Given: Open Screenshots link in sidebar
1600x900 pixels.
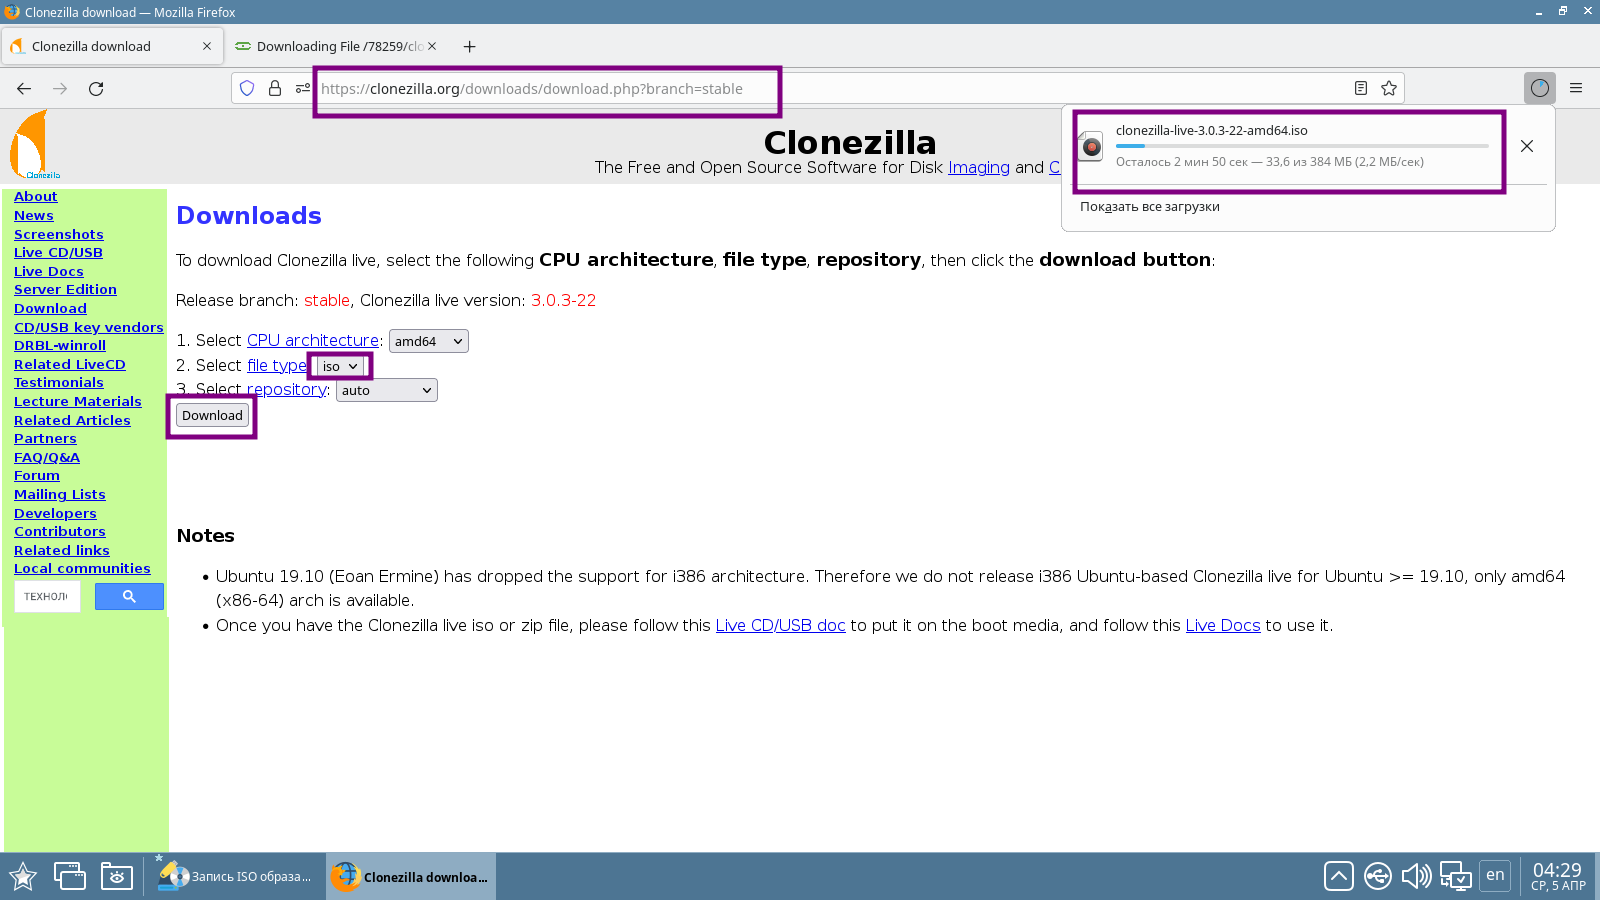Looking at the screenshot, I should pos(59,234).
